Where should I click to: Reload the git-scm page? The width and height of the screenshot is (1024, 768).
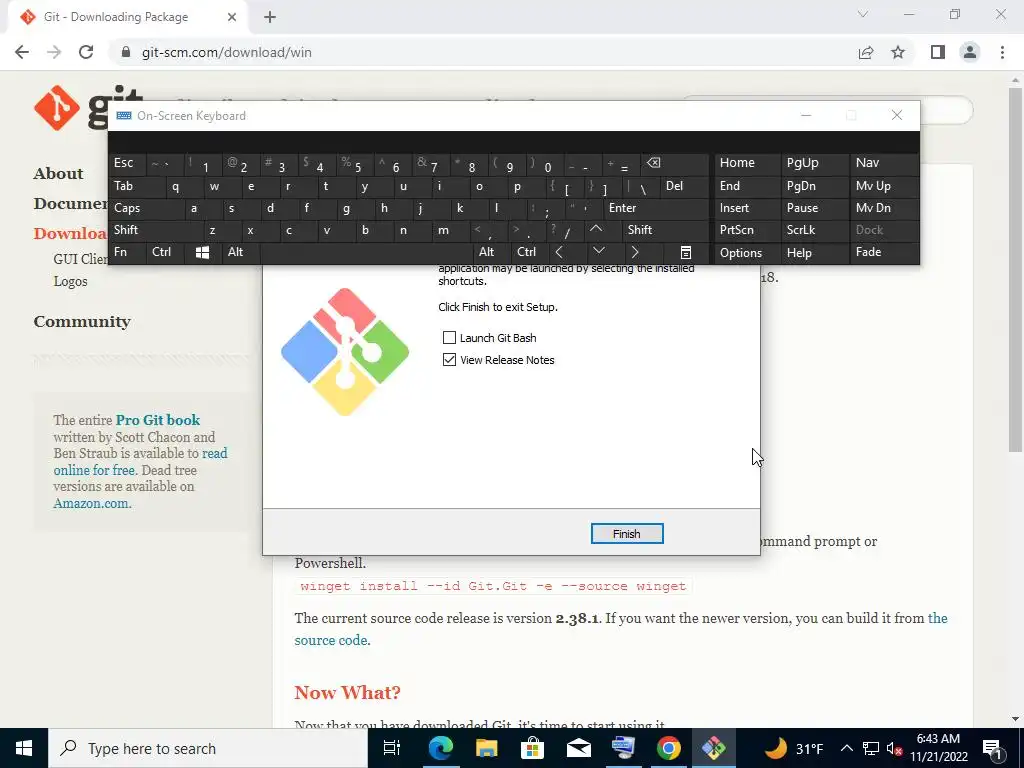(86, 52)
